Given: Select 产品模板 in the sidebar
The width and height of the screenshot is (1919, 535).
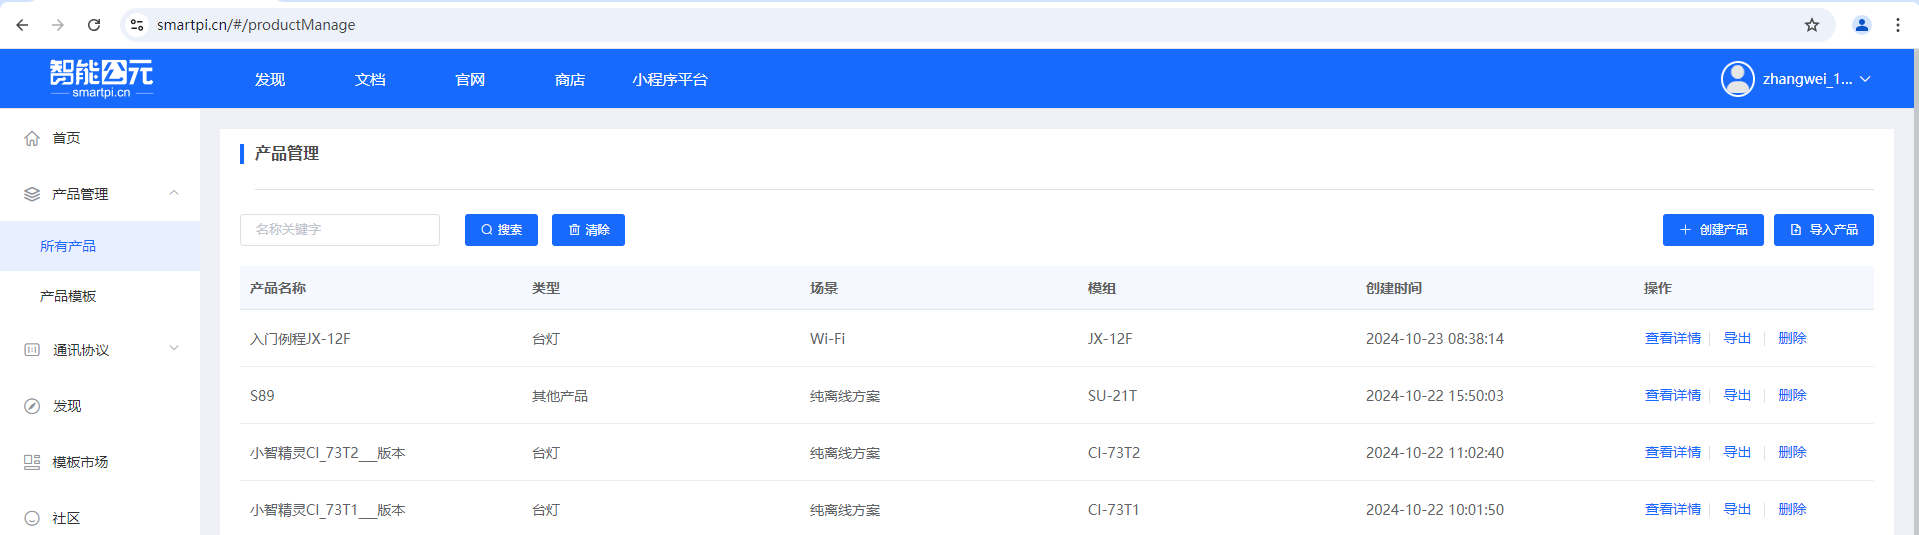Looking at the screenshot, I should (x=100, y=296).
